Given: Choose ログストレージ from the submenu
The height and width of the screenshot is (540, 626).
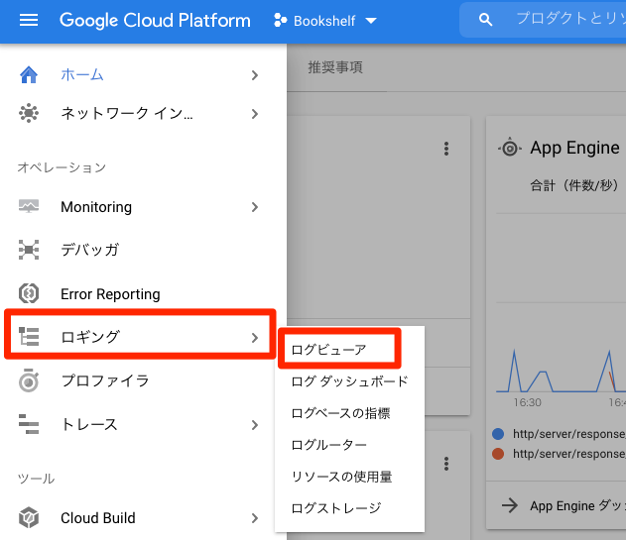Looking at the screenshot, I should (x=336, y=508).
